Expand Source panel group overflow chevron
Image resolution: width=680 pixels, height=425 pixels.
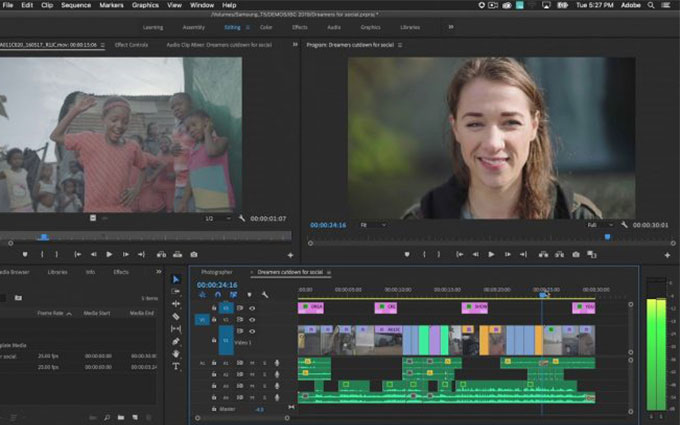[x=295, y=44]
